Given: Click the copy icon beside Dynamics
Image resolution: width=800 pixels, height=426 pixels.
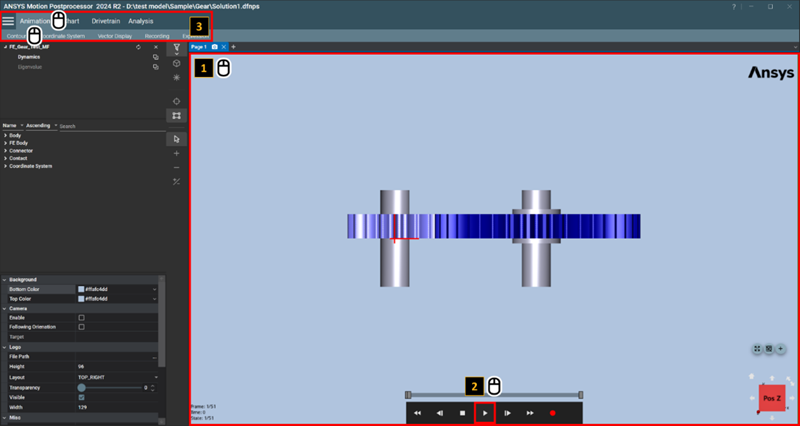Looking at the screenshot, I should (x=156, y=57).
